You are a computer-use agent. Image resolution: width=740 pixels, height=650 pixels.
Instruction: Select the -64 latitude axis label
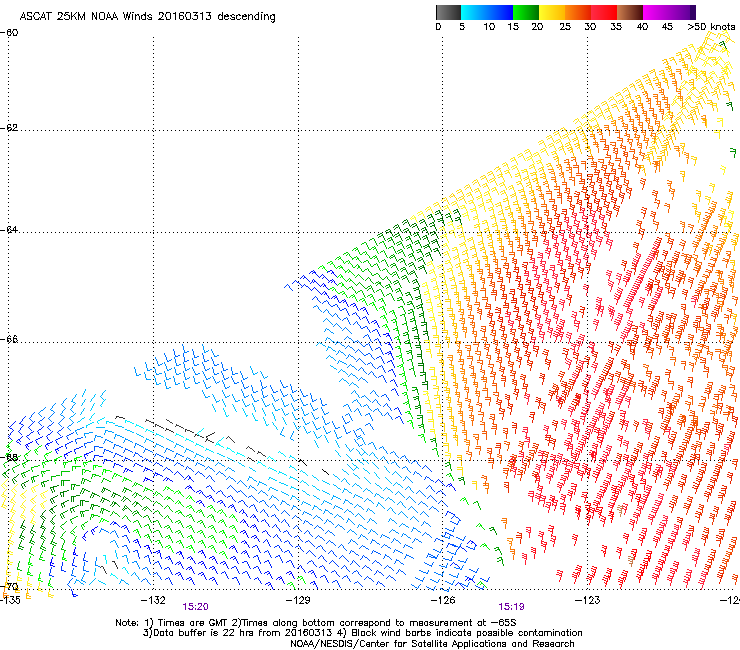click(x=9, y=230)
